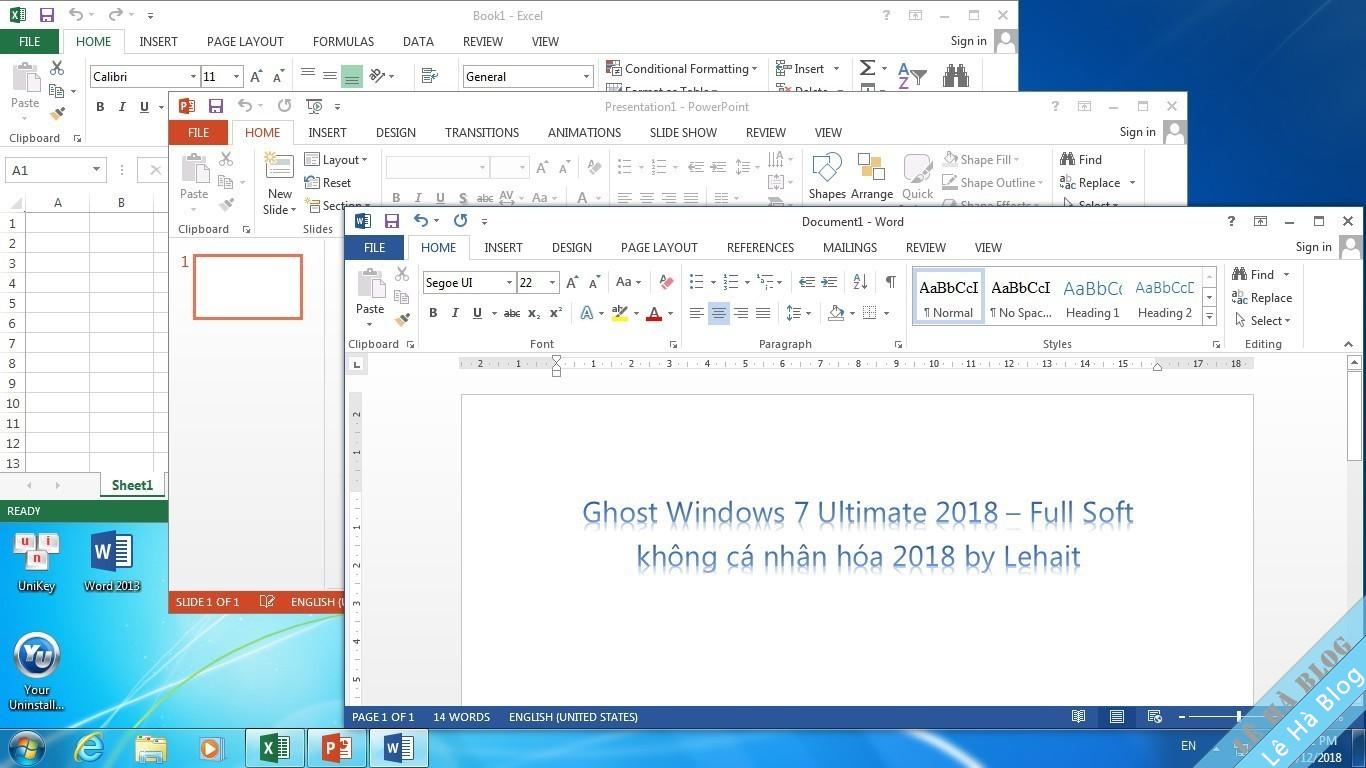Open the General number format dropdown in Excel
1366x768 pixels.
(x=586, y=77)
